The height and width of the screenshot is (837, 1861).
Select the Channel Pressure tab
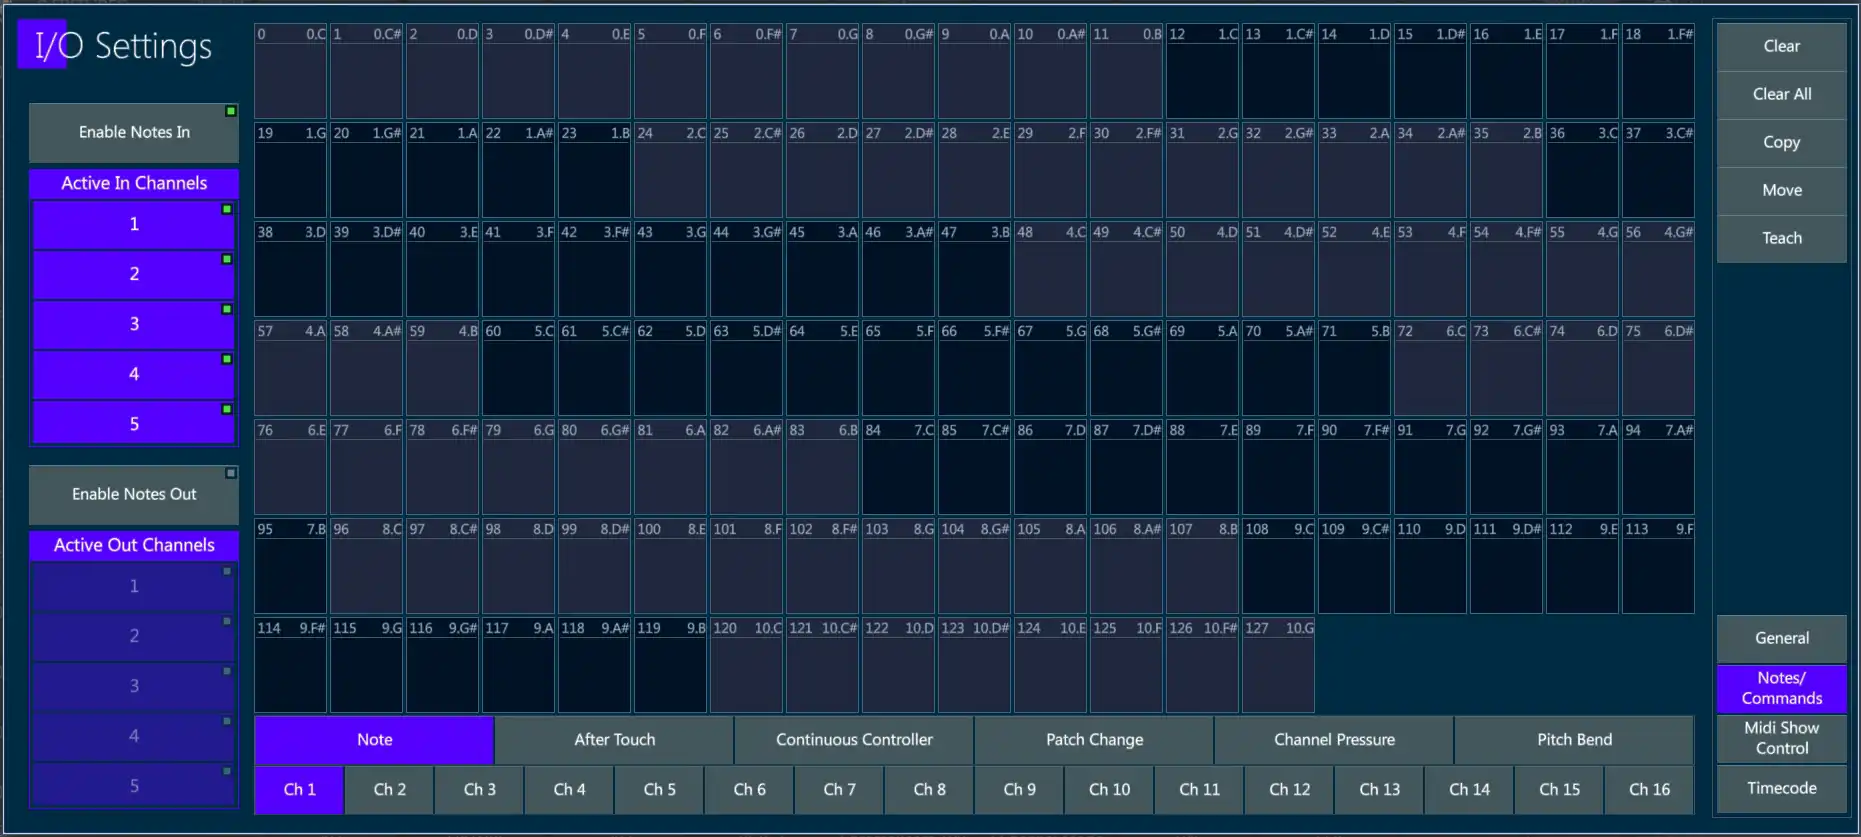1334,741
